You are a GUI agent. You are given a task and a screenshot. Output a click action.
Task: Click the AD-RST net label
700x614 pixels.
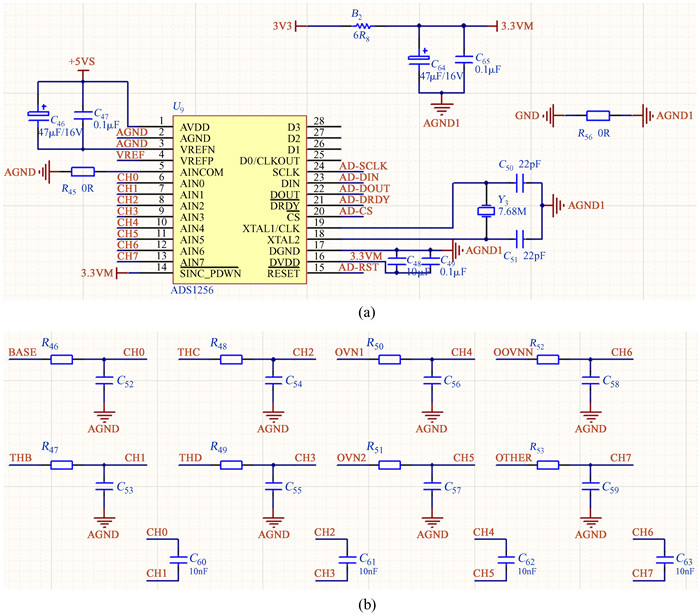pyautogui.click(x=358, y=267)
